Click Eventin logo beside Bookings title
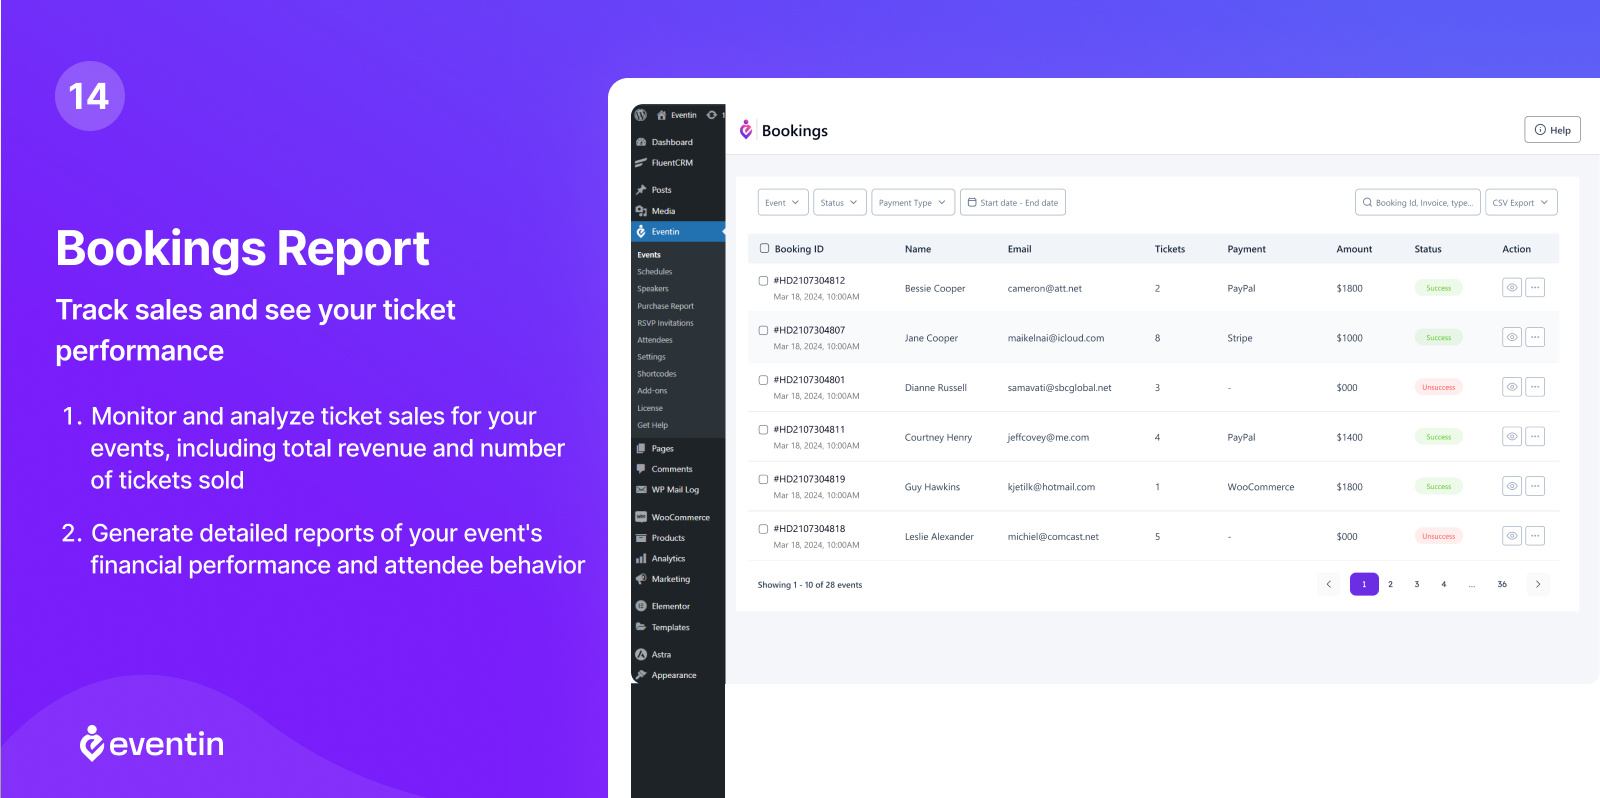Viewport: 1600px width, 798px height. point(746,130)
